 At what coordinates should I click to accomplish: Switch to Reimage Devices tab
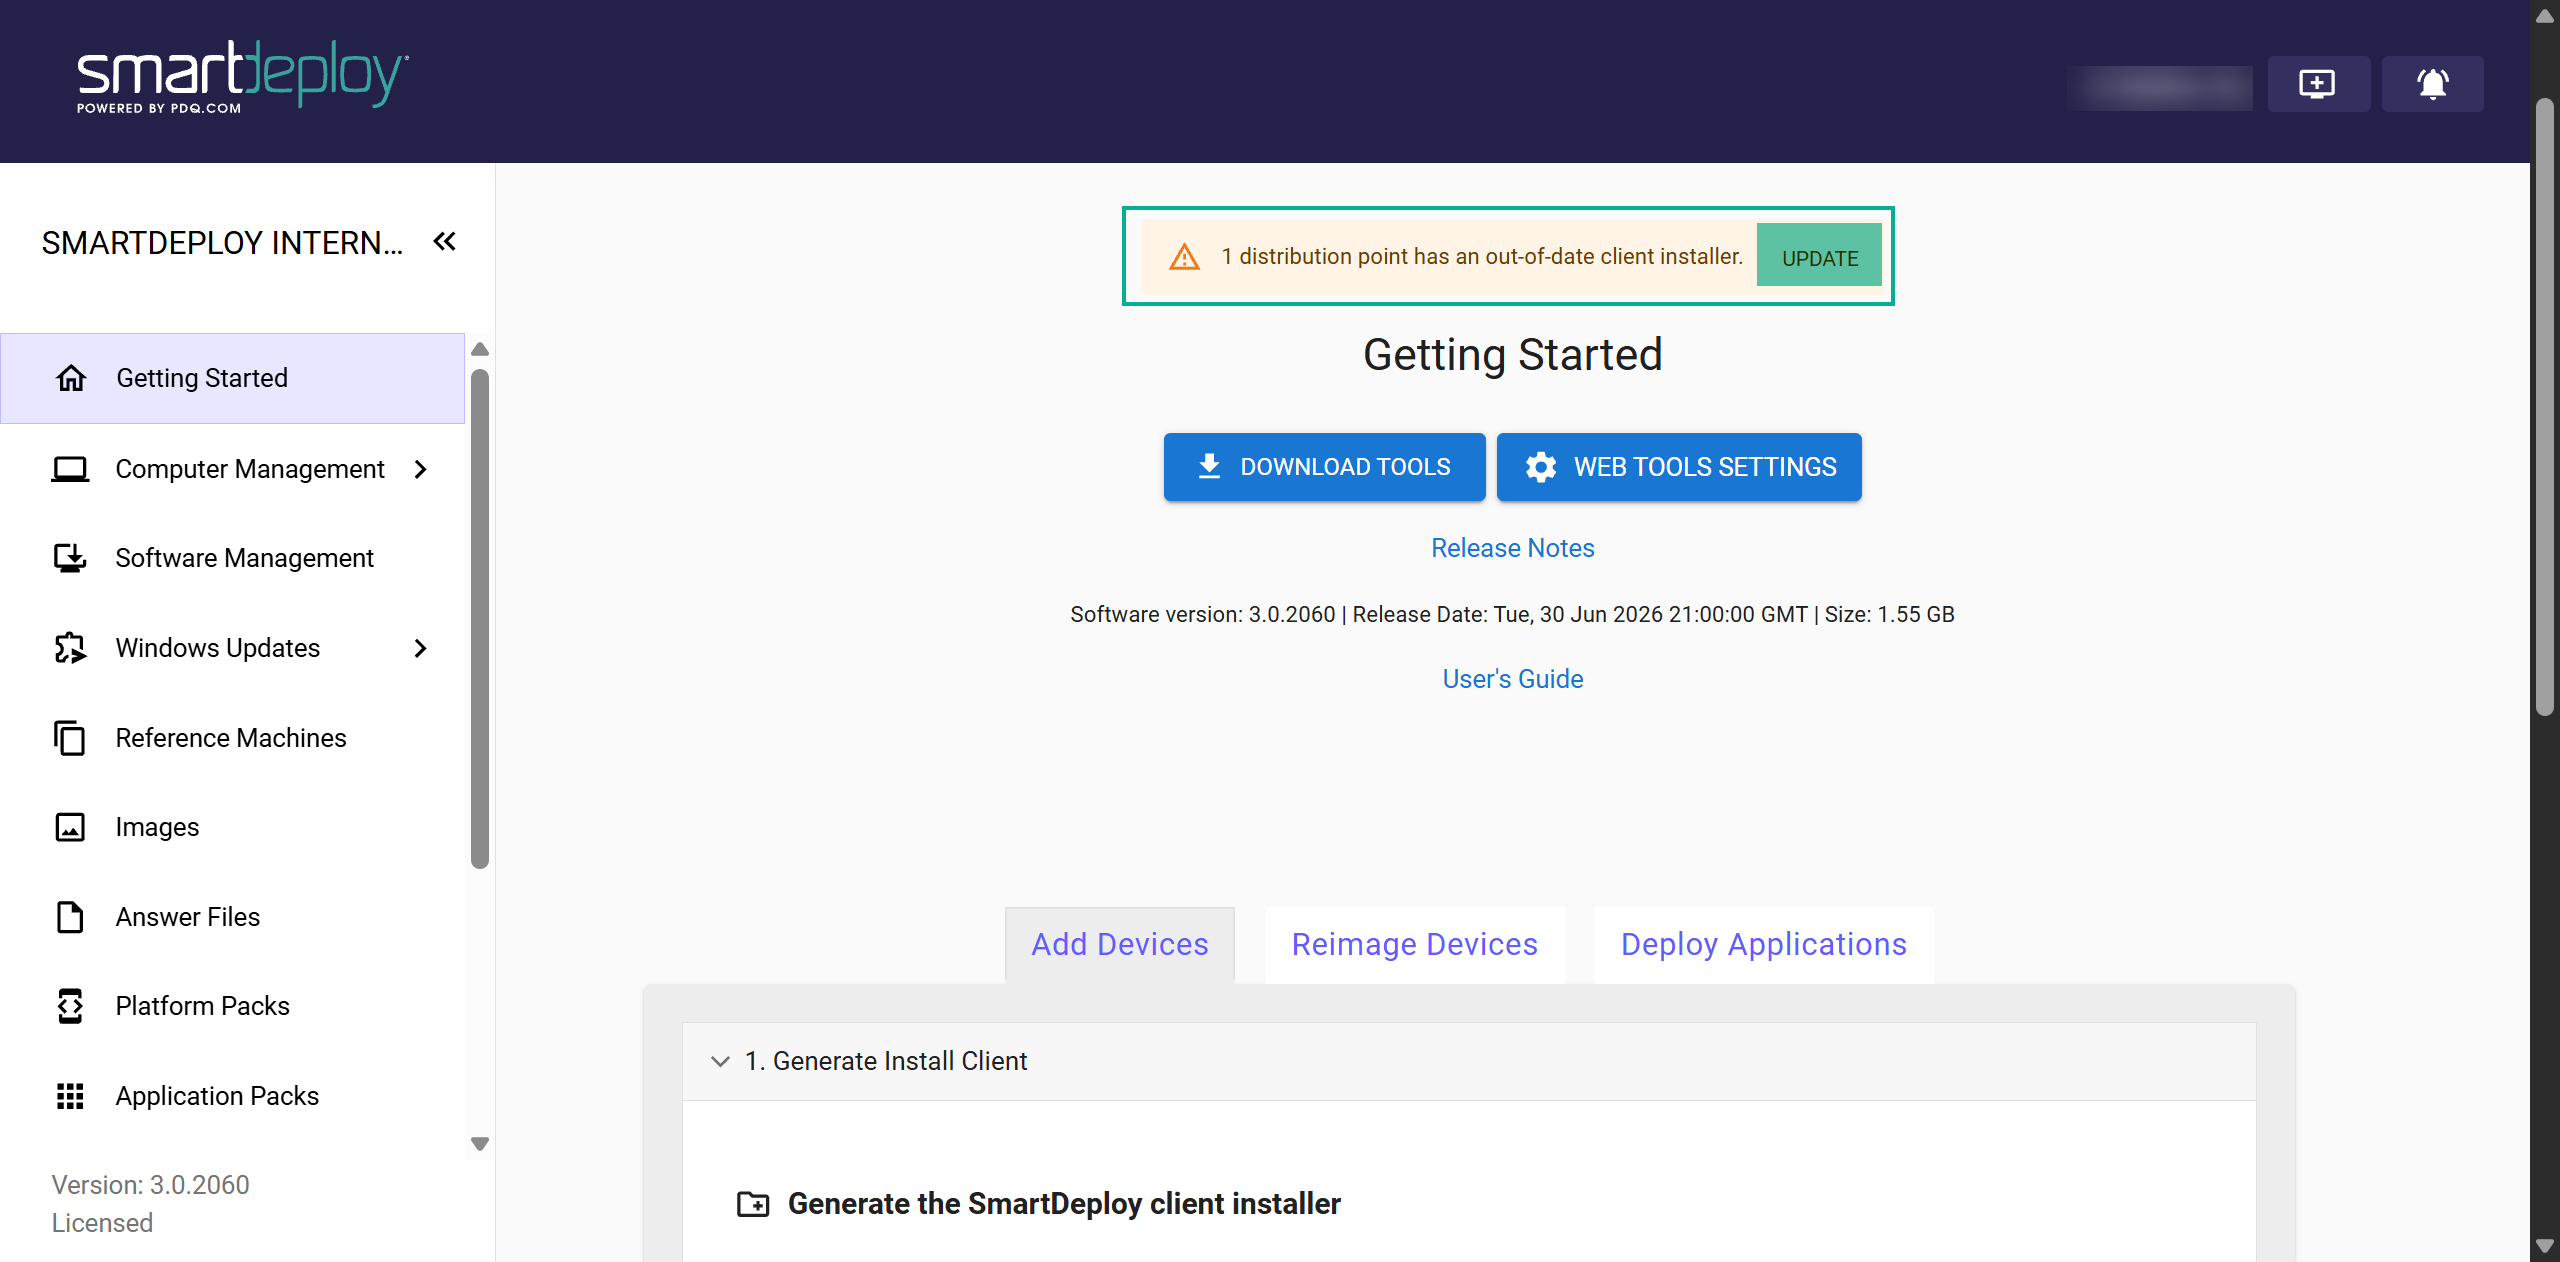(1415, 945)
